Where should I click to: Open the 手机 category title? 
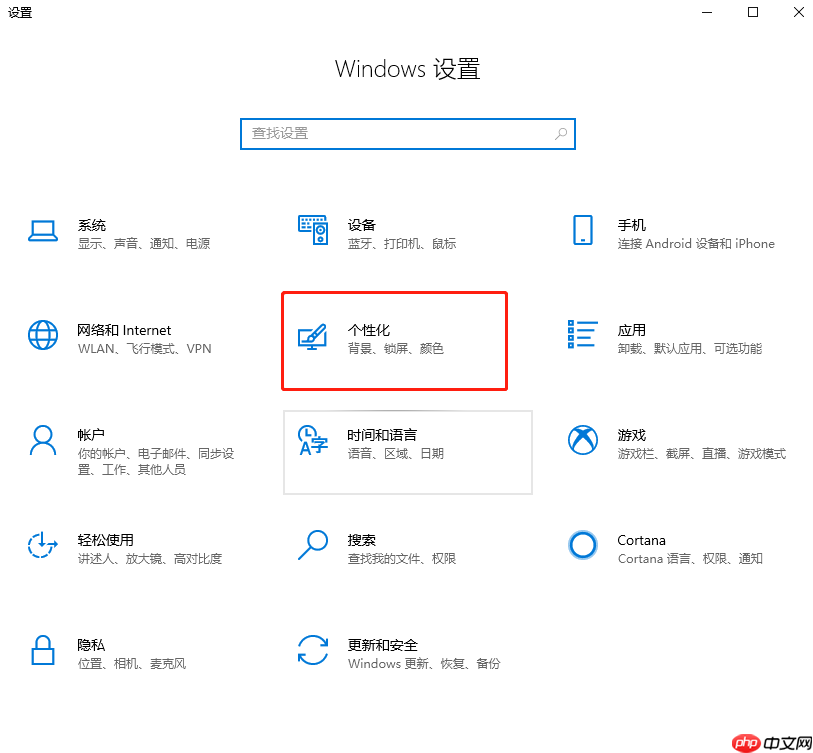(x=632, y=225)
